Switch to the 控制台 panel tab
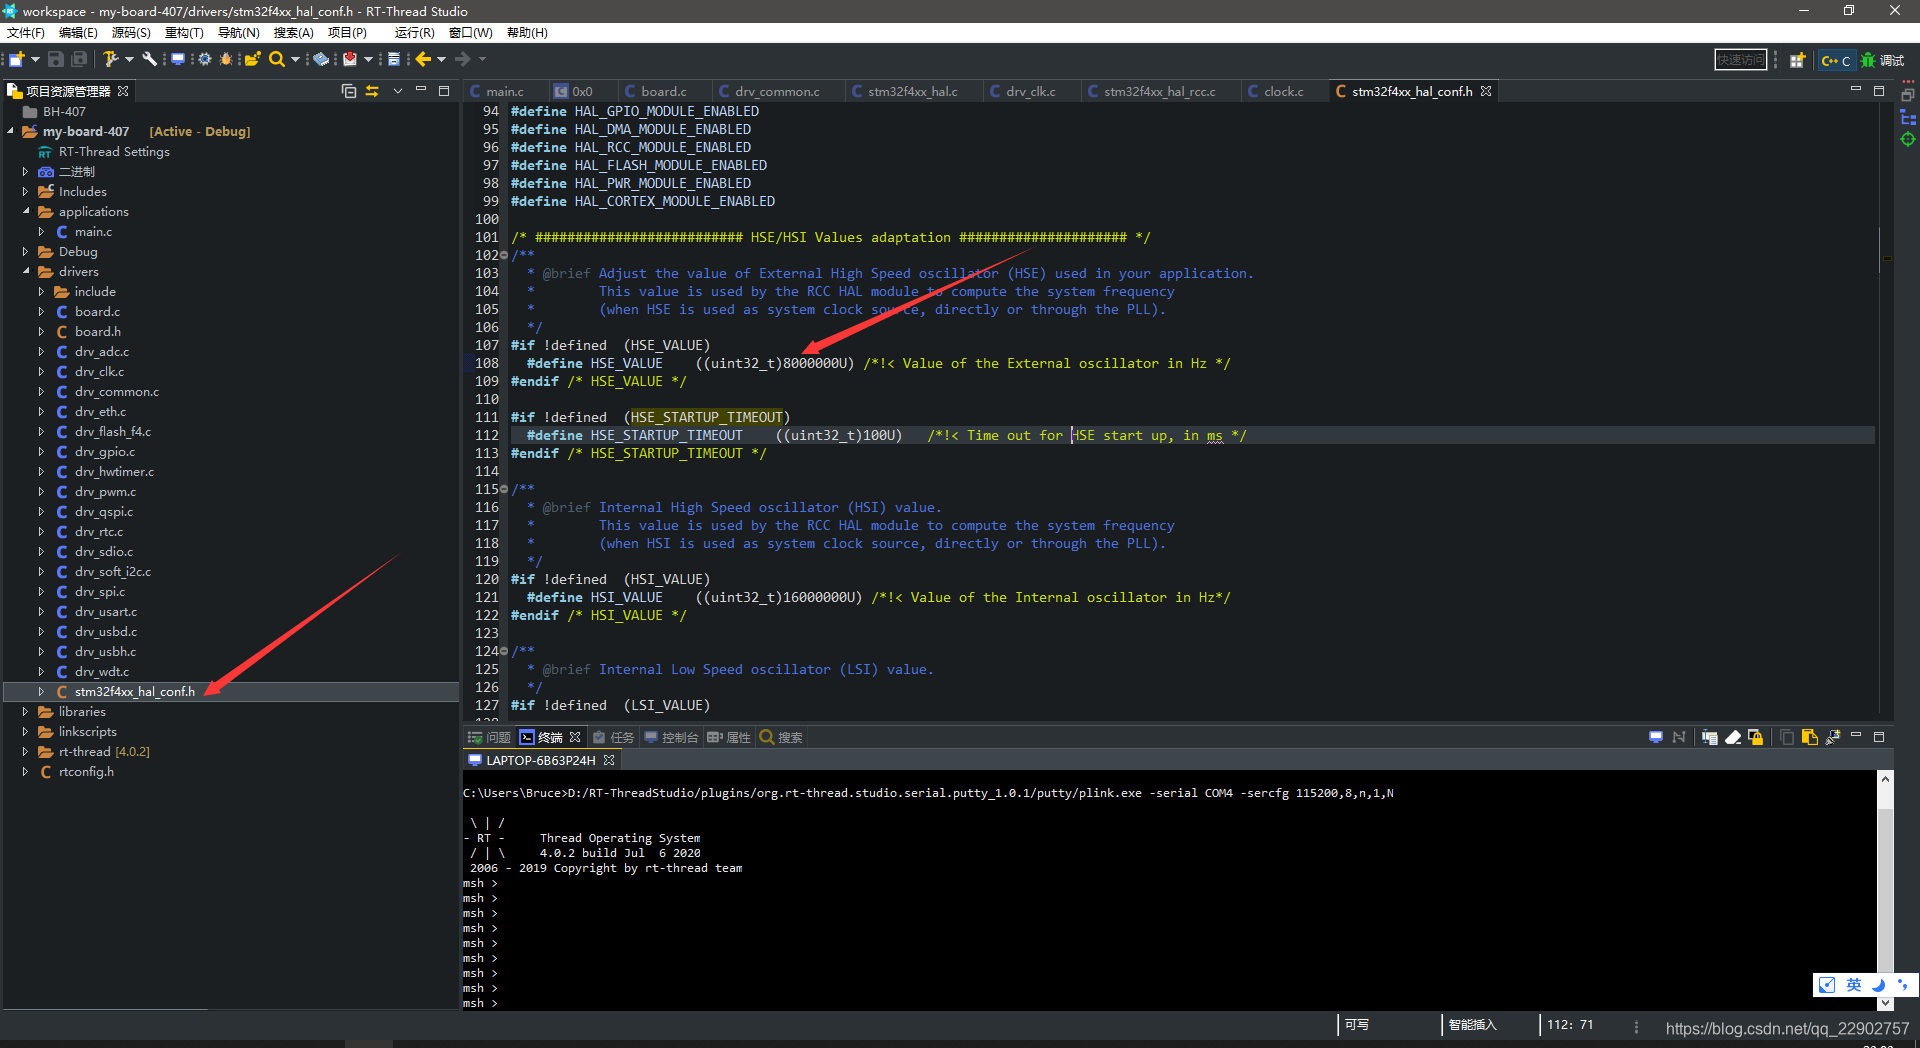Screen dimensions: 1920x1048 click(x=671, y=737)
